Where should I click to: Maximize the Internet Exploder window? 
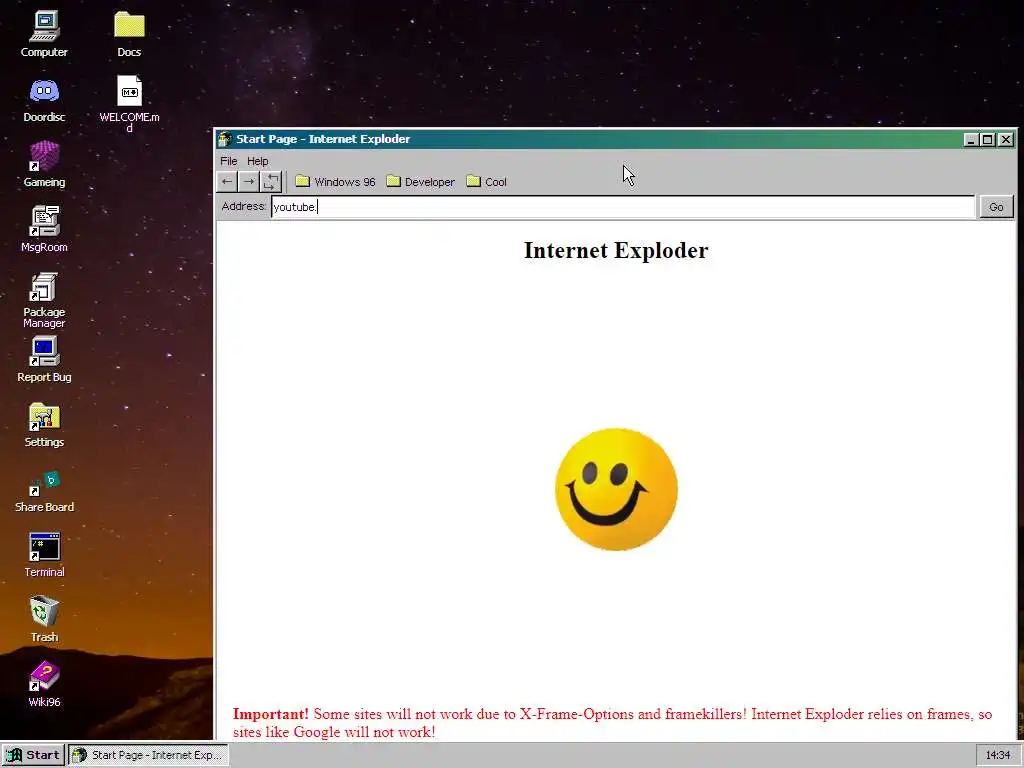[987, 139]
